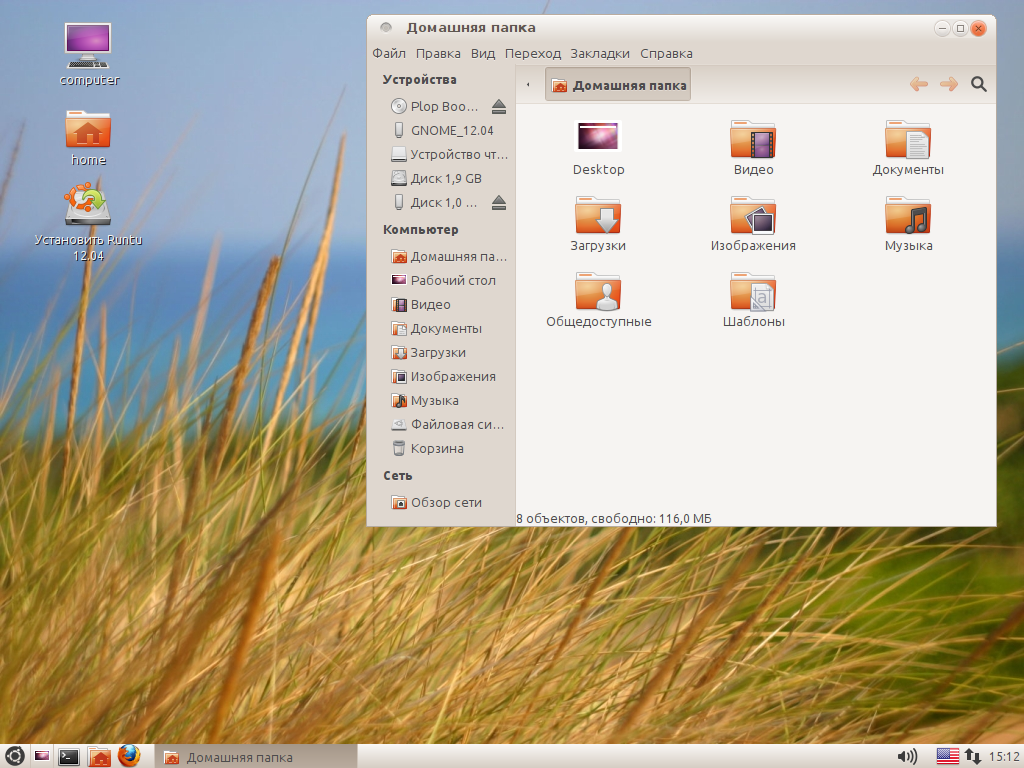
Task: Eject the Диск 1,0 device
Action: click(x=499, y=202)
